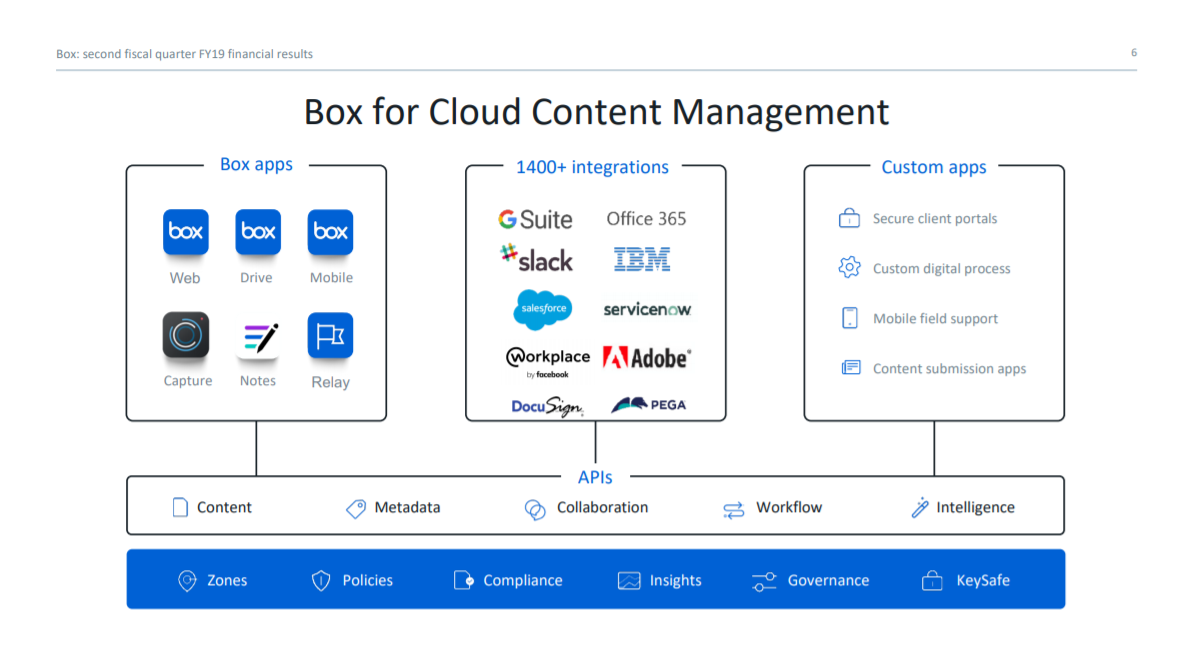Viewport: 1192px width, 668px height.
Task: Click the "Drive" label under the box icon
Action: pos(256,277)
